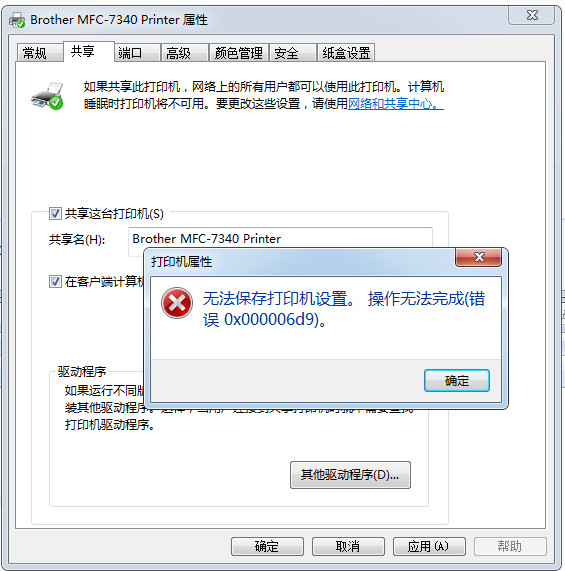Viewport: 565px width, 571px height.
Task: Toggle the 在客户端计算机 checkbox
Action: (x=55, y=281)
